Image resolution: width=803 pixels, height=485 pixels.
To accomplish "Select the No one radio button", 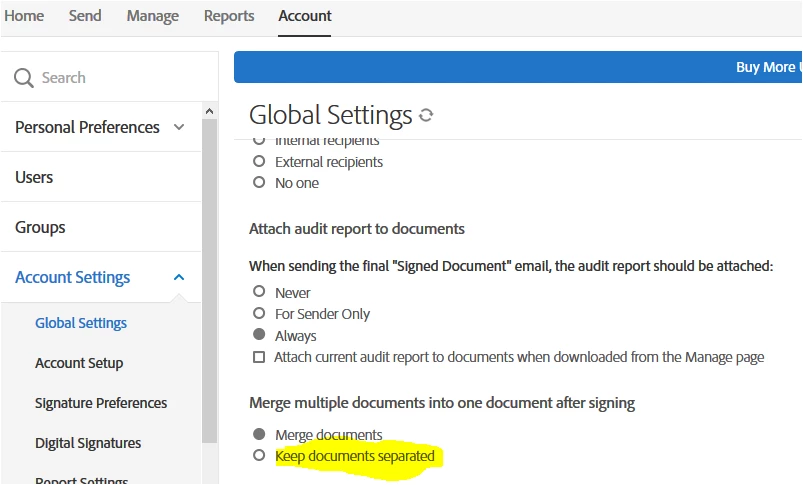I will pyautogui.click(x=259, y=182).
